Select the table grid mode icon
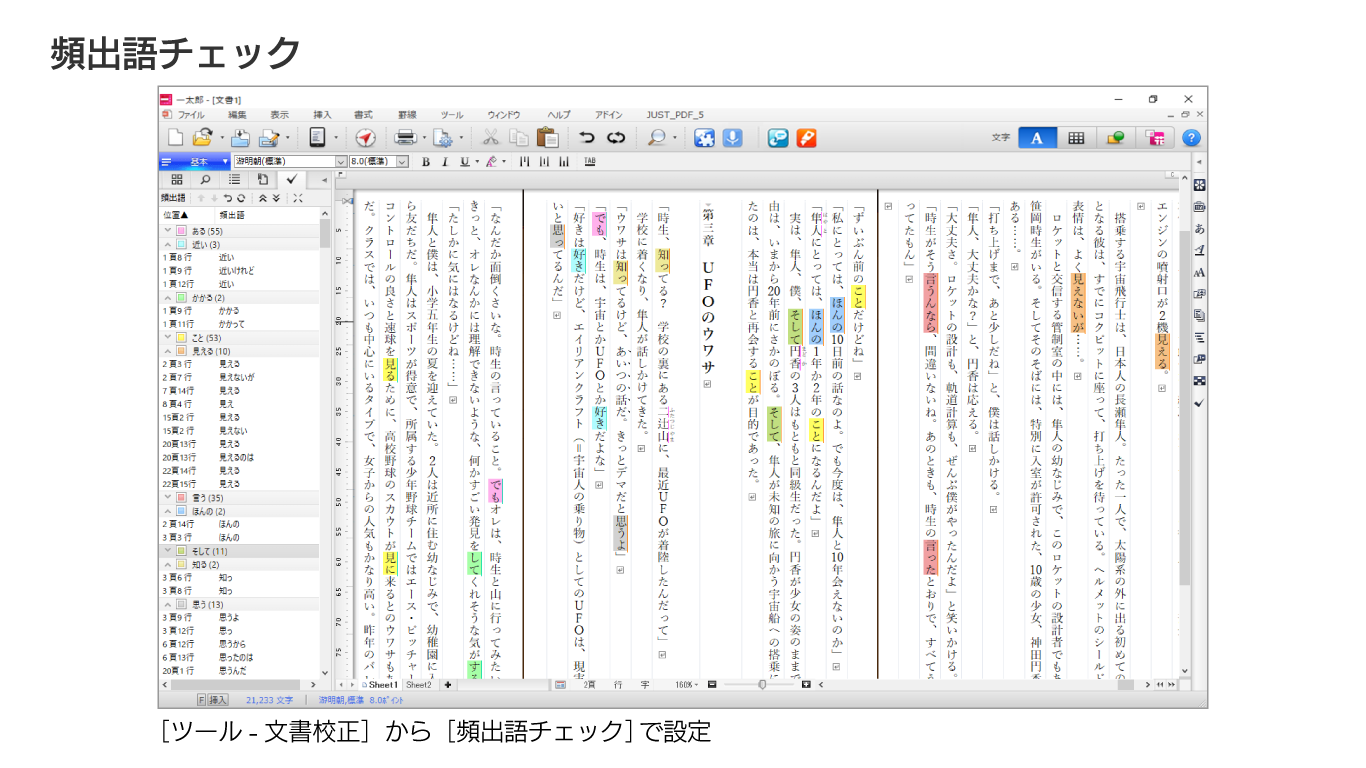This screenshot has width=1366, height=768. (x=1076, y=138)
